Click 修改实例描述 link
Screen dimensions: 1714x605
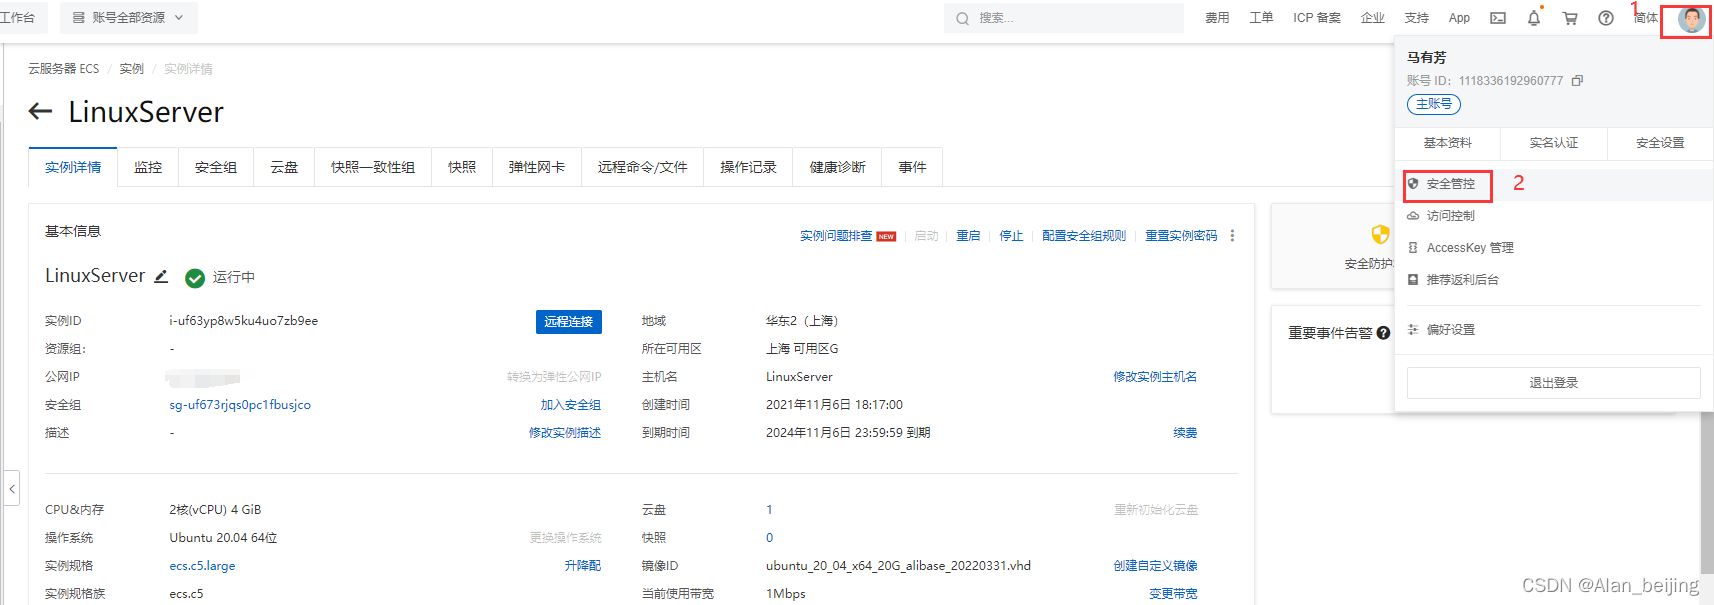click(x=565, y=433)
